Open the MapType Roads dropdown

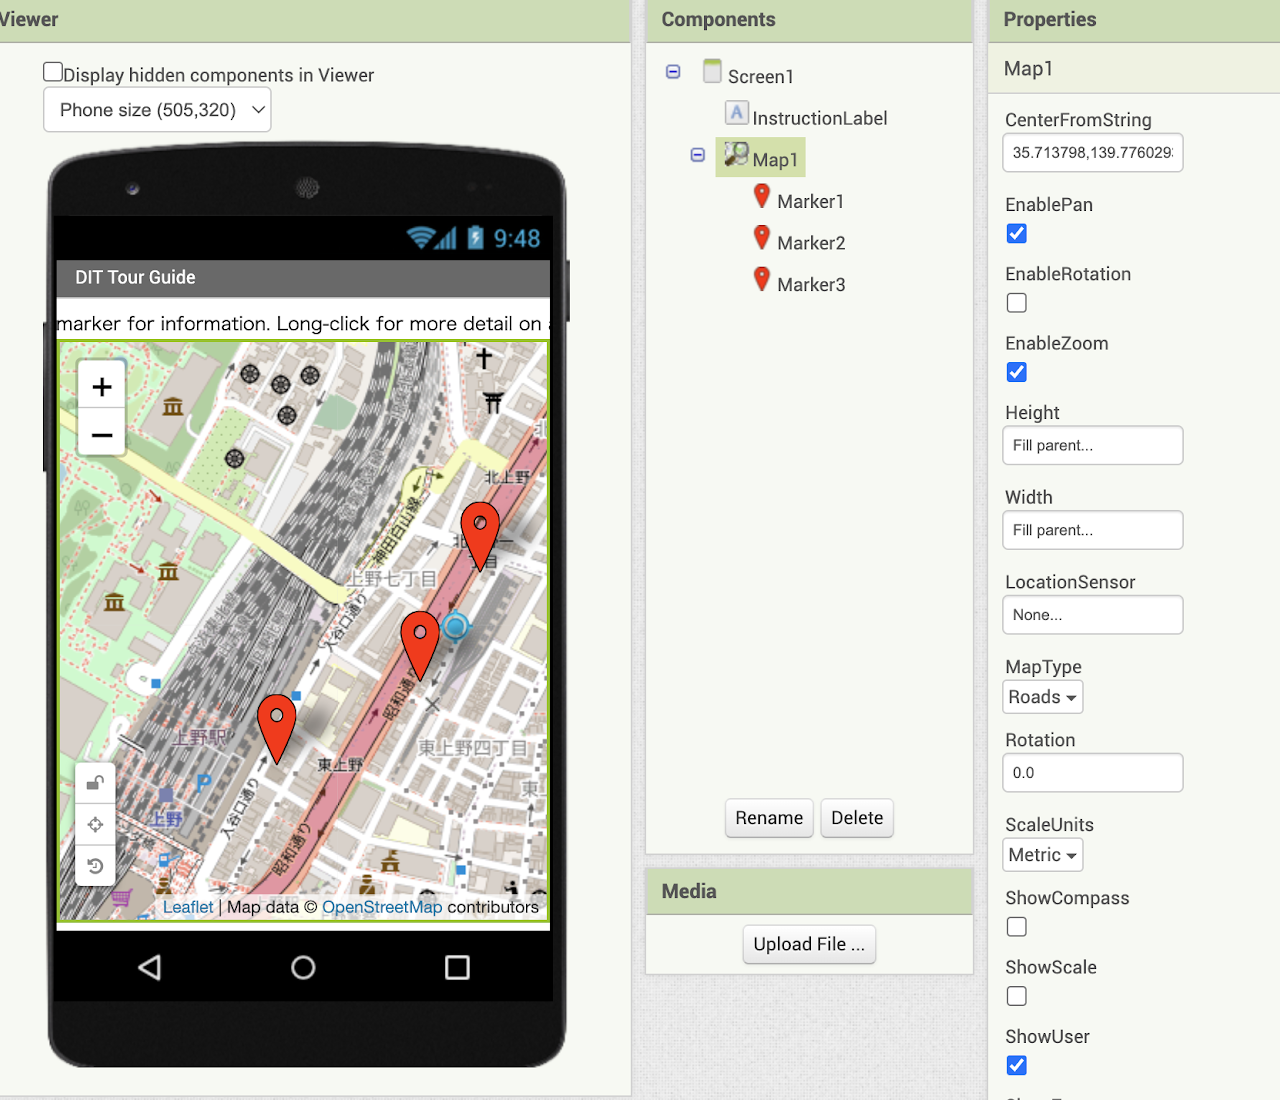tap(1043, 697)
